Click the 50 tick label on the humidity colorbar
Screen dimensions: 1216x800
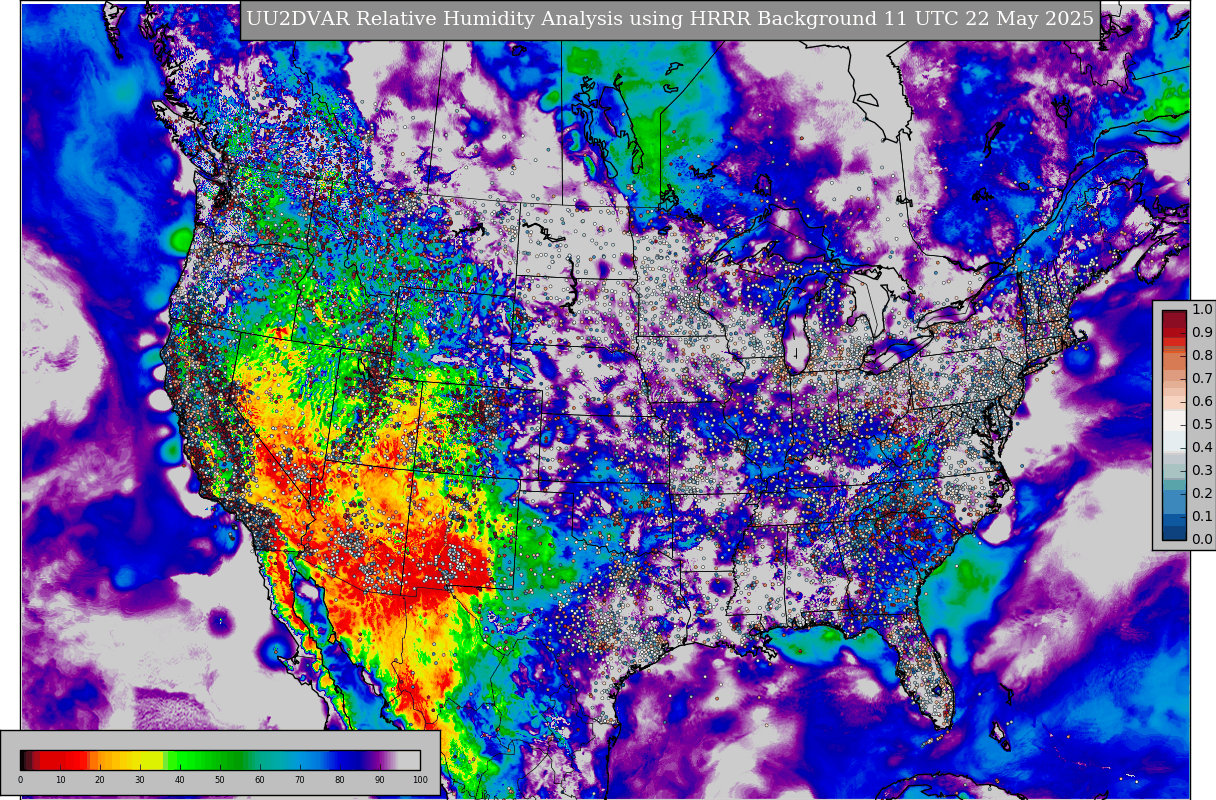[220, 780]
